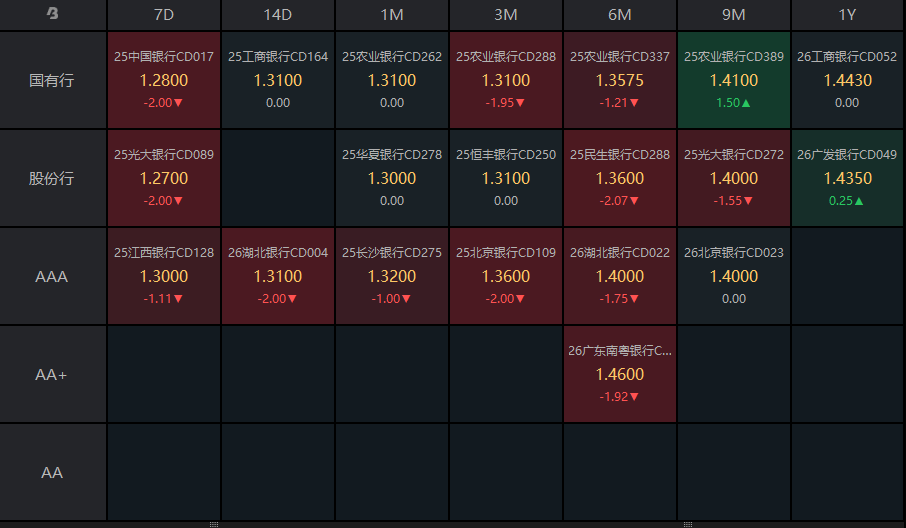Screen dimensions: 906x528
Task: Select the 1M tenor column header
Action: pyautogui.click(x=392, y=15)
